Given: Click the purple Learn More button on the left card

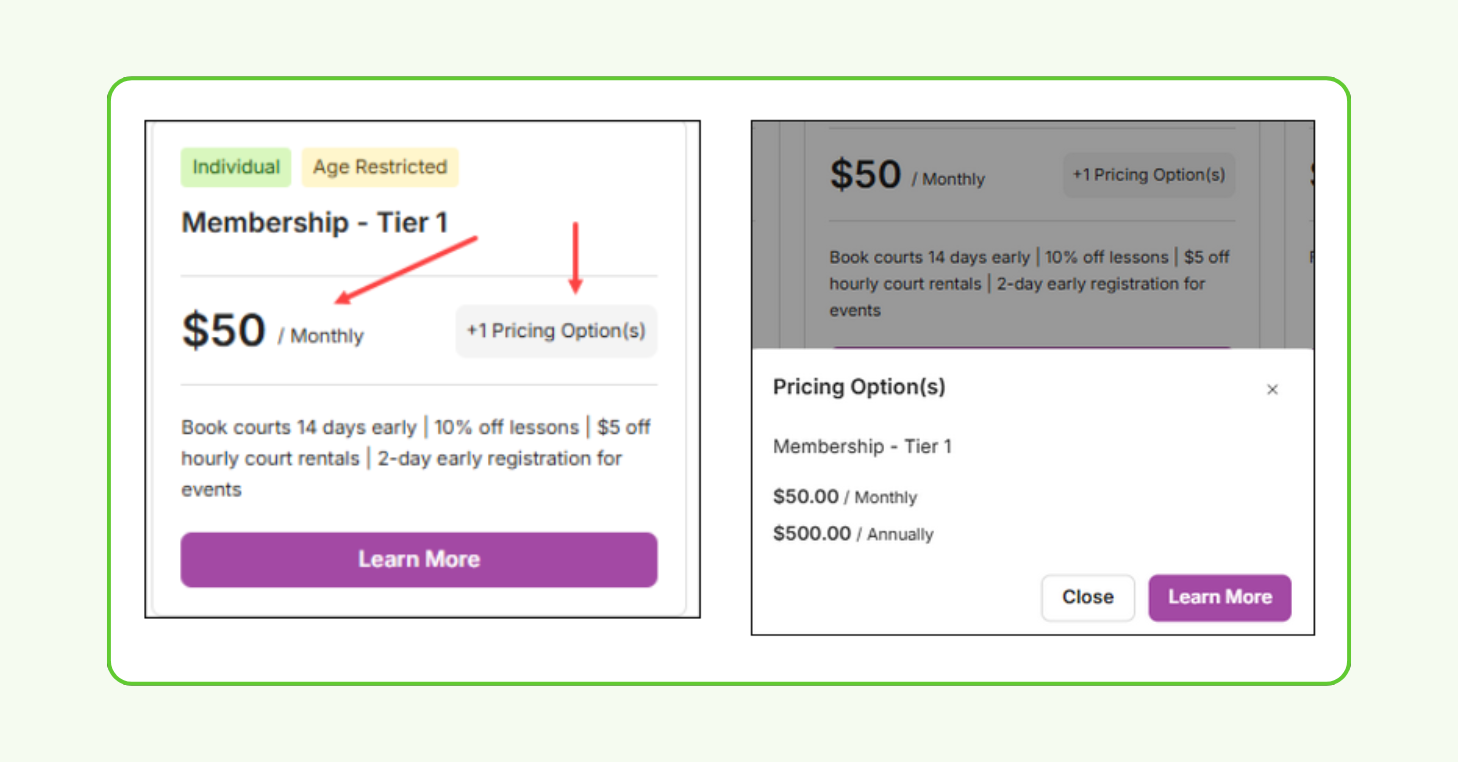Looking at the screenshot, I should point(418,559).
